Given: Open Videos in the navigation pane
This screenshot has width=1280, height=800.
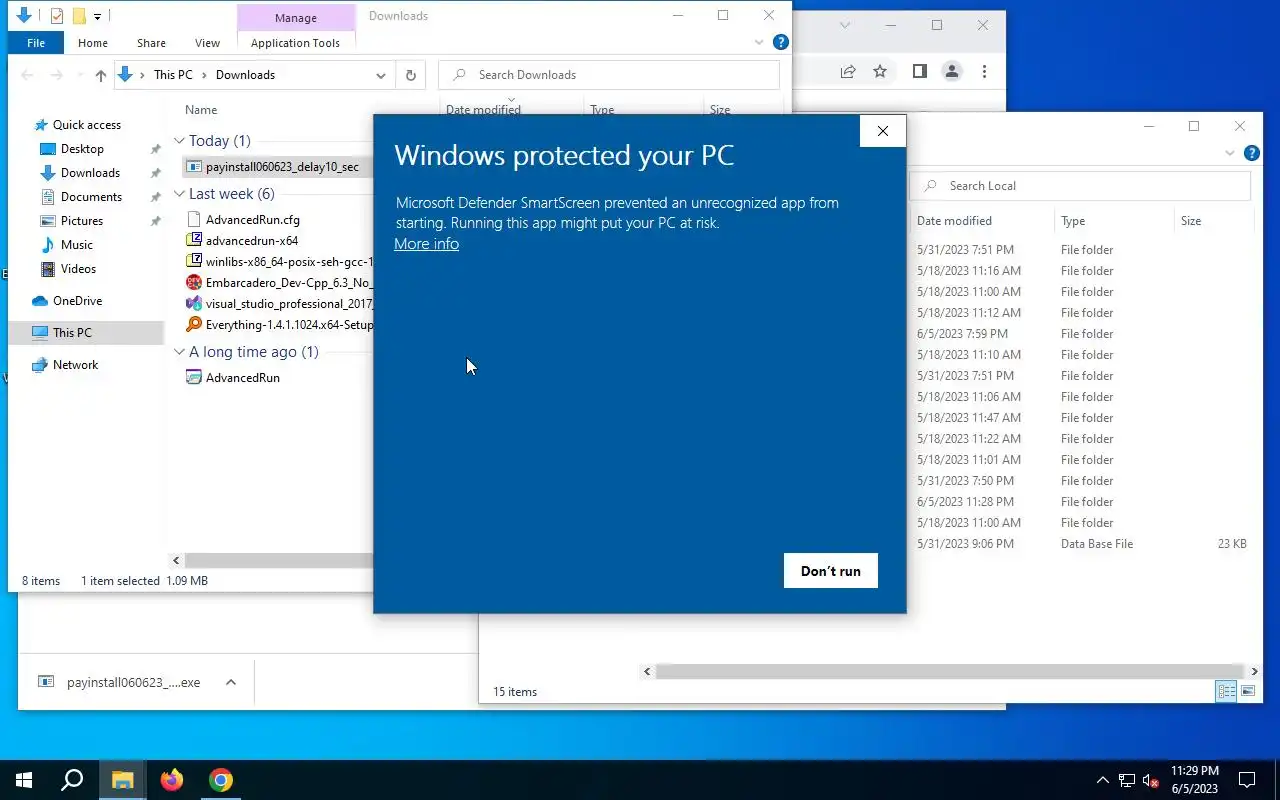Looking at the screenshot, I should click(x=78, y=269).
